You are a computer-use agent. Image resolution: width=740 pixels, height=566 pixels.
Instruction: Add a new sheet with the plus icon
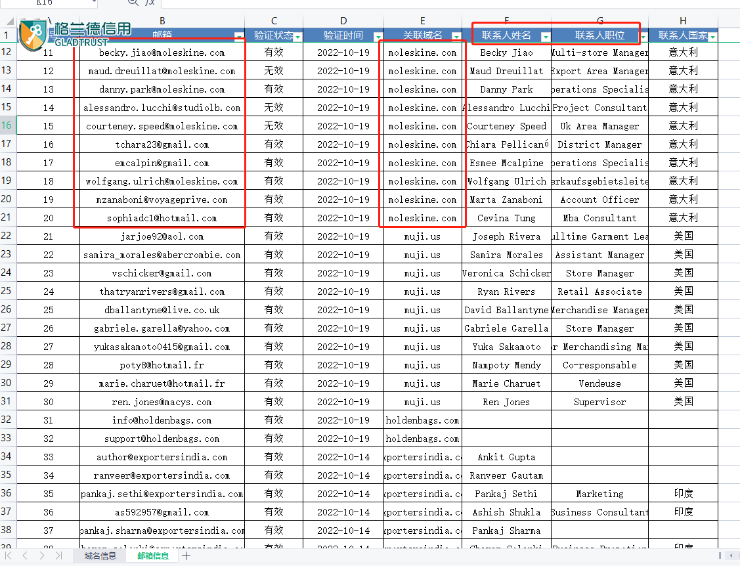pyautogui.click(x=186, y=556)
